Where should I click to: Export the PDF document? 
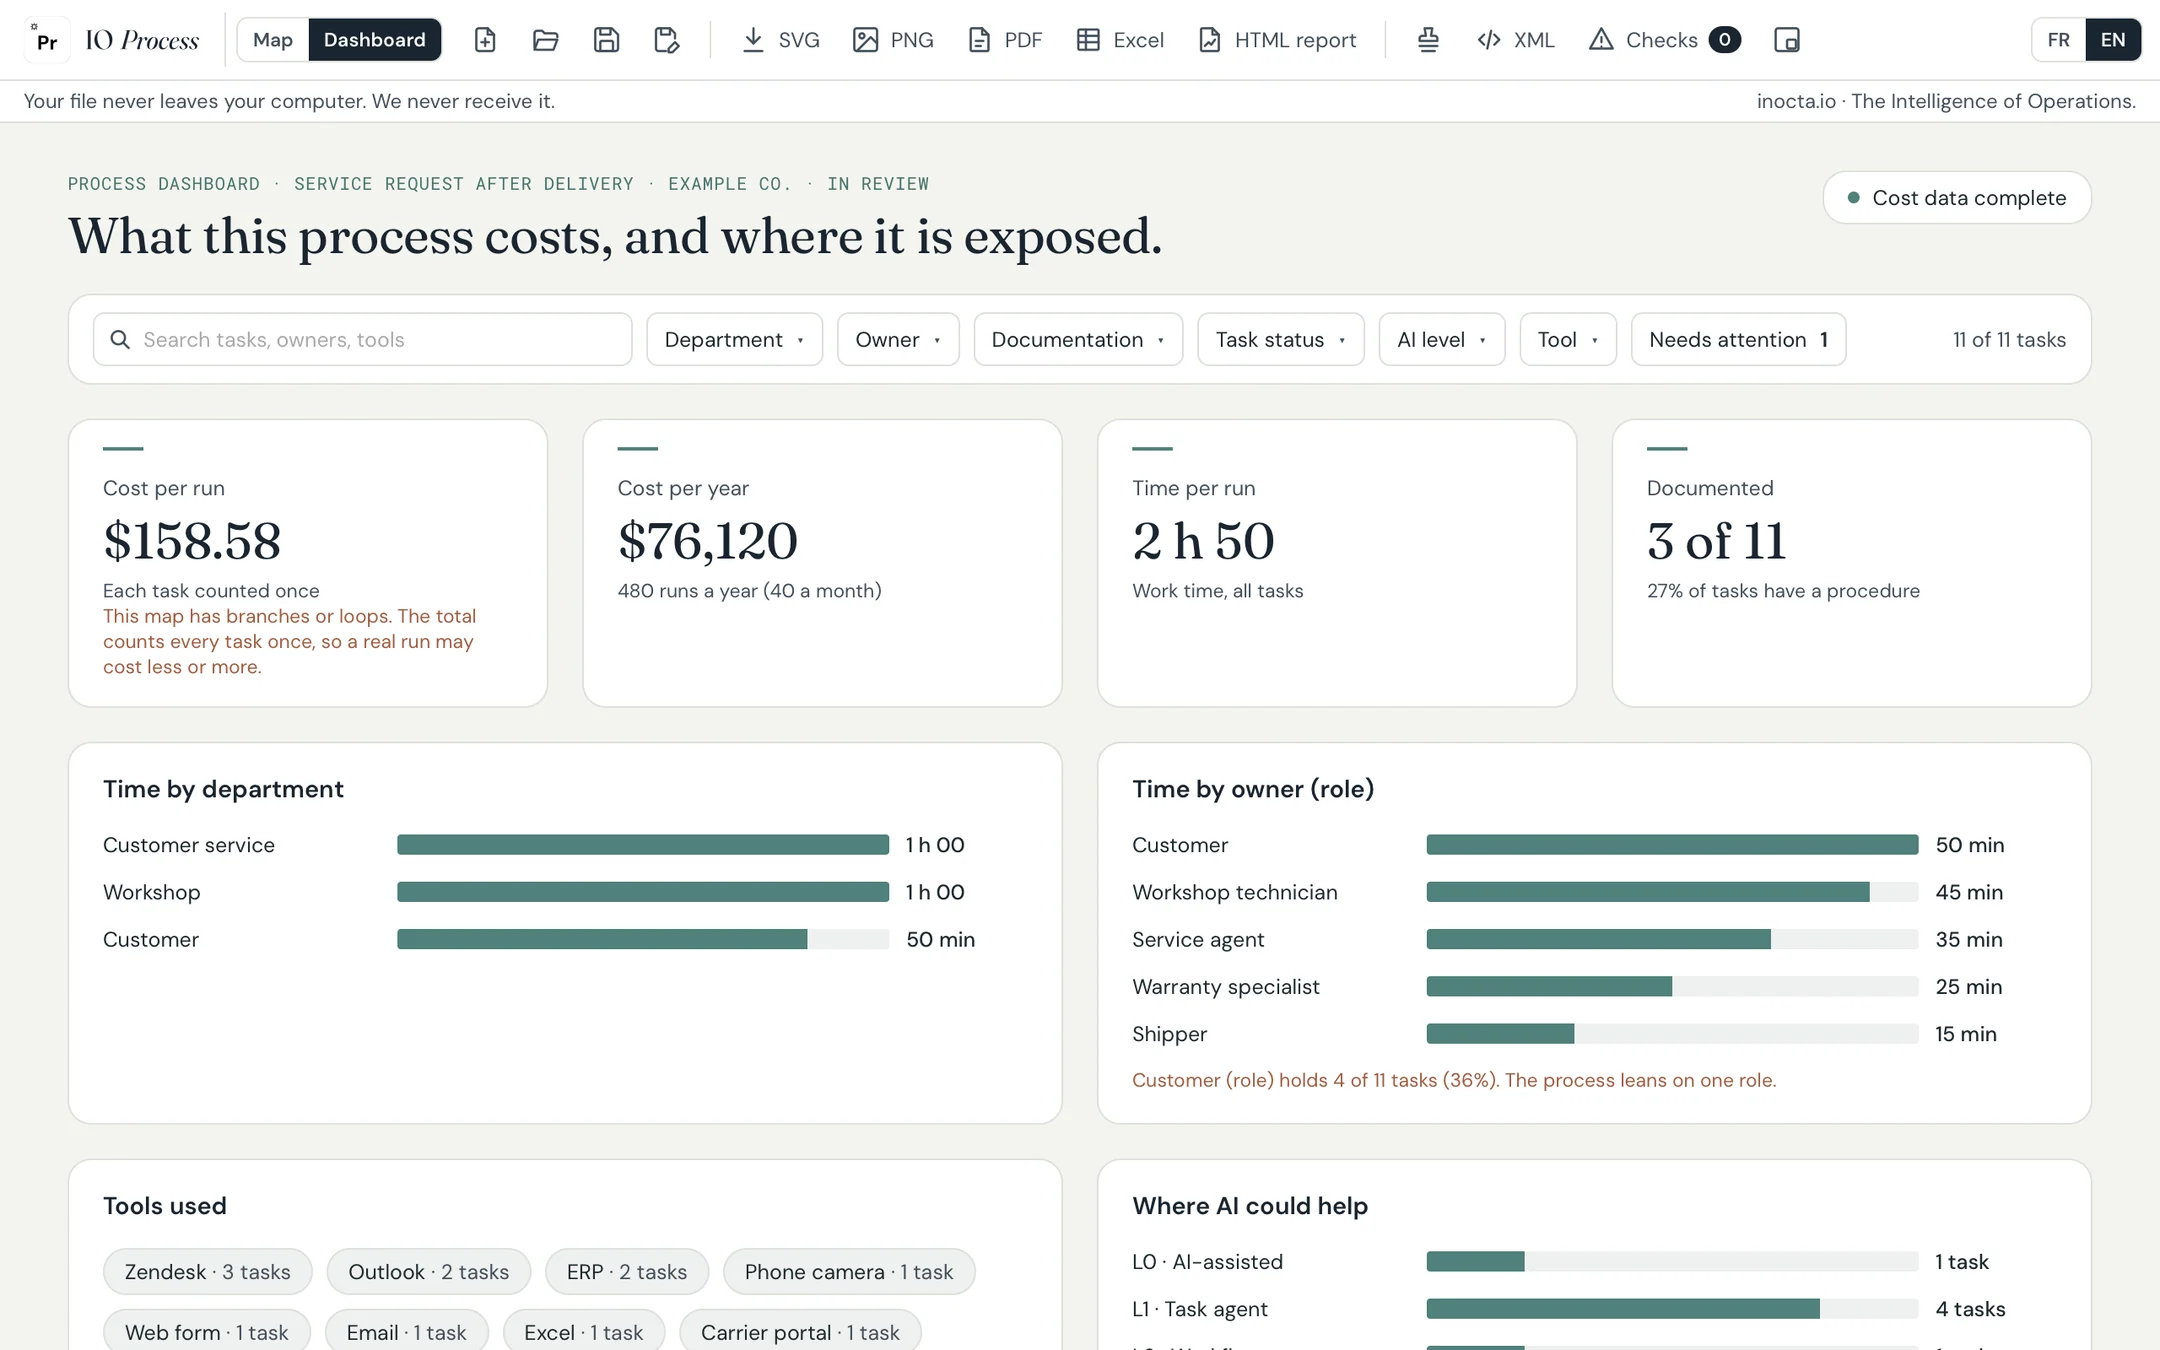pyautogui.click(x=1005, y=40)
